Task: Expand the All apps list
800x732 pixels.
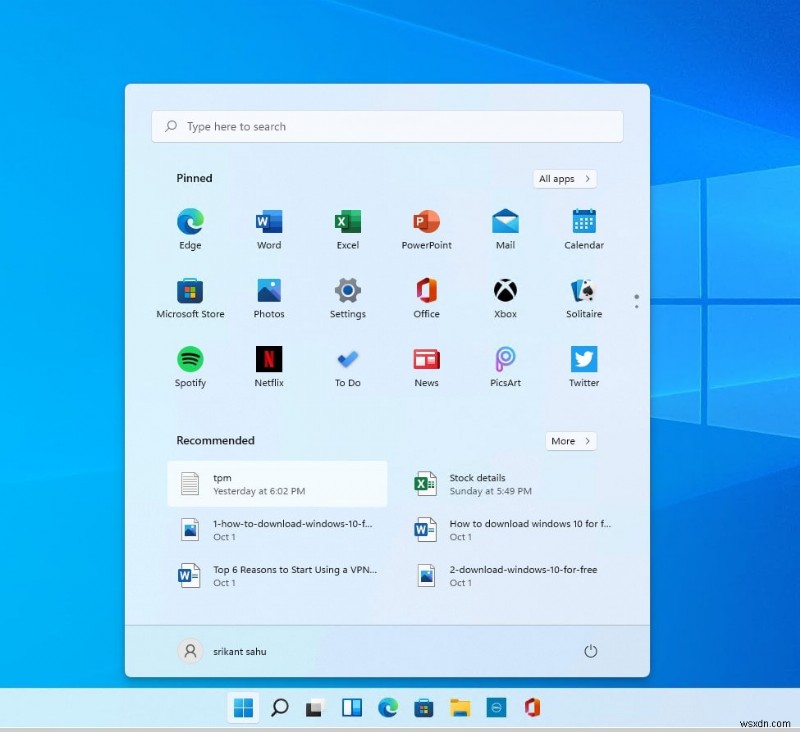Action: [x=564, y=178]
